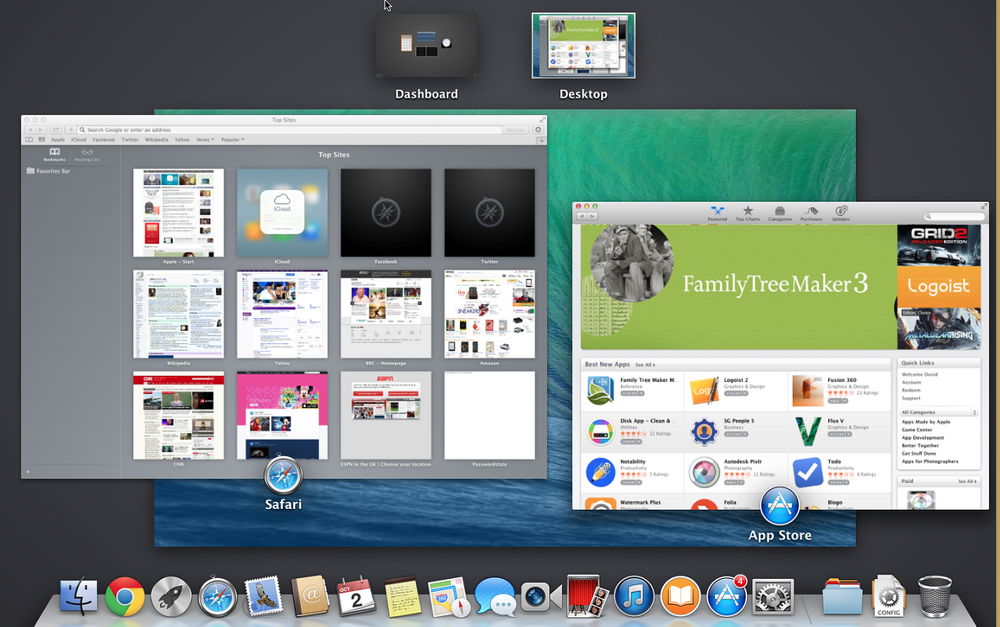The height and width of the screenshot is (627, 1000).
Task: Open the Logoist 2 app icon
Action: (704, 390)
